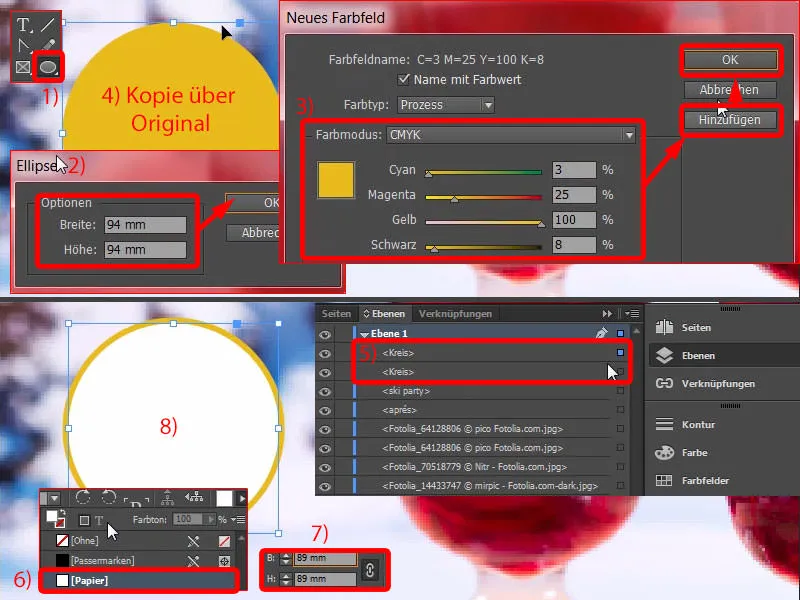Open the Verknüpfungen panel from the dock
This screenshot has height=600, width=800.
[706, 383]
